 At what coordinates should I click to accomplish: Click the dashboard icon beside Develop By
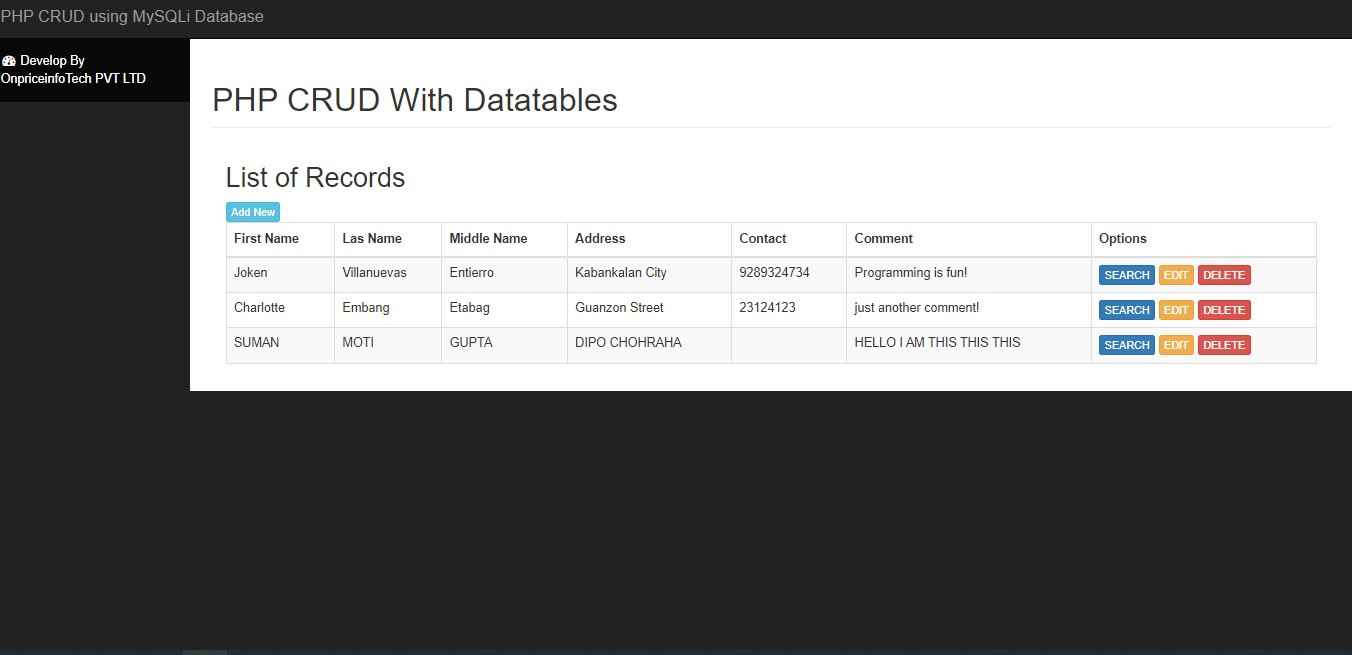coord(8,60)
